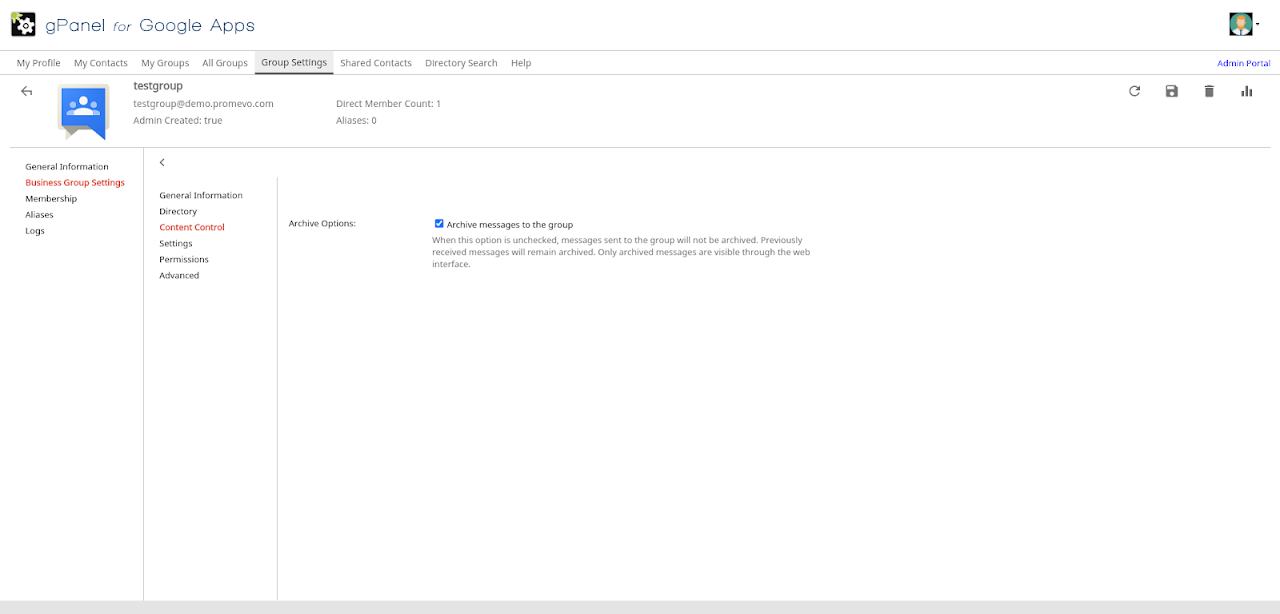Select Permissions in the settings submenu

click(x=184, y=260)
